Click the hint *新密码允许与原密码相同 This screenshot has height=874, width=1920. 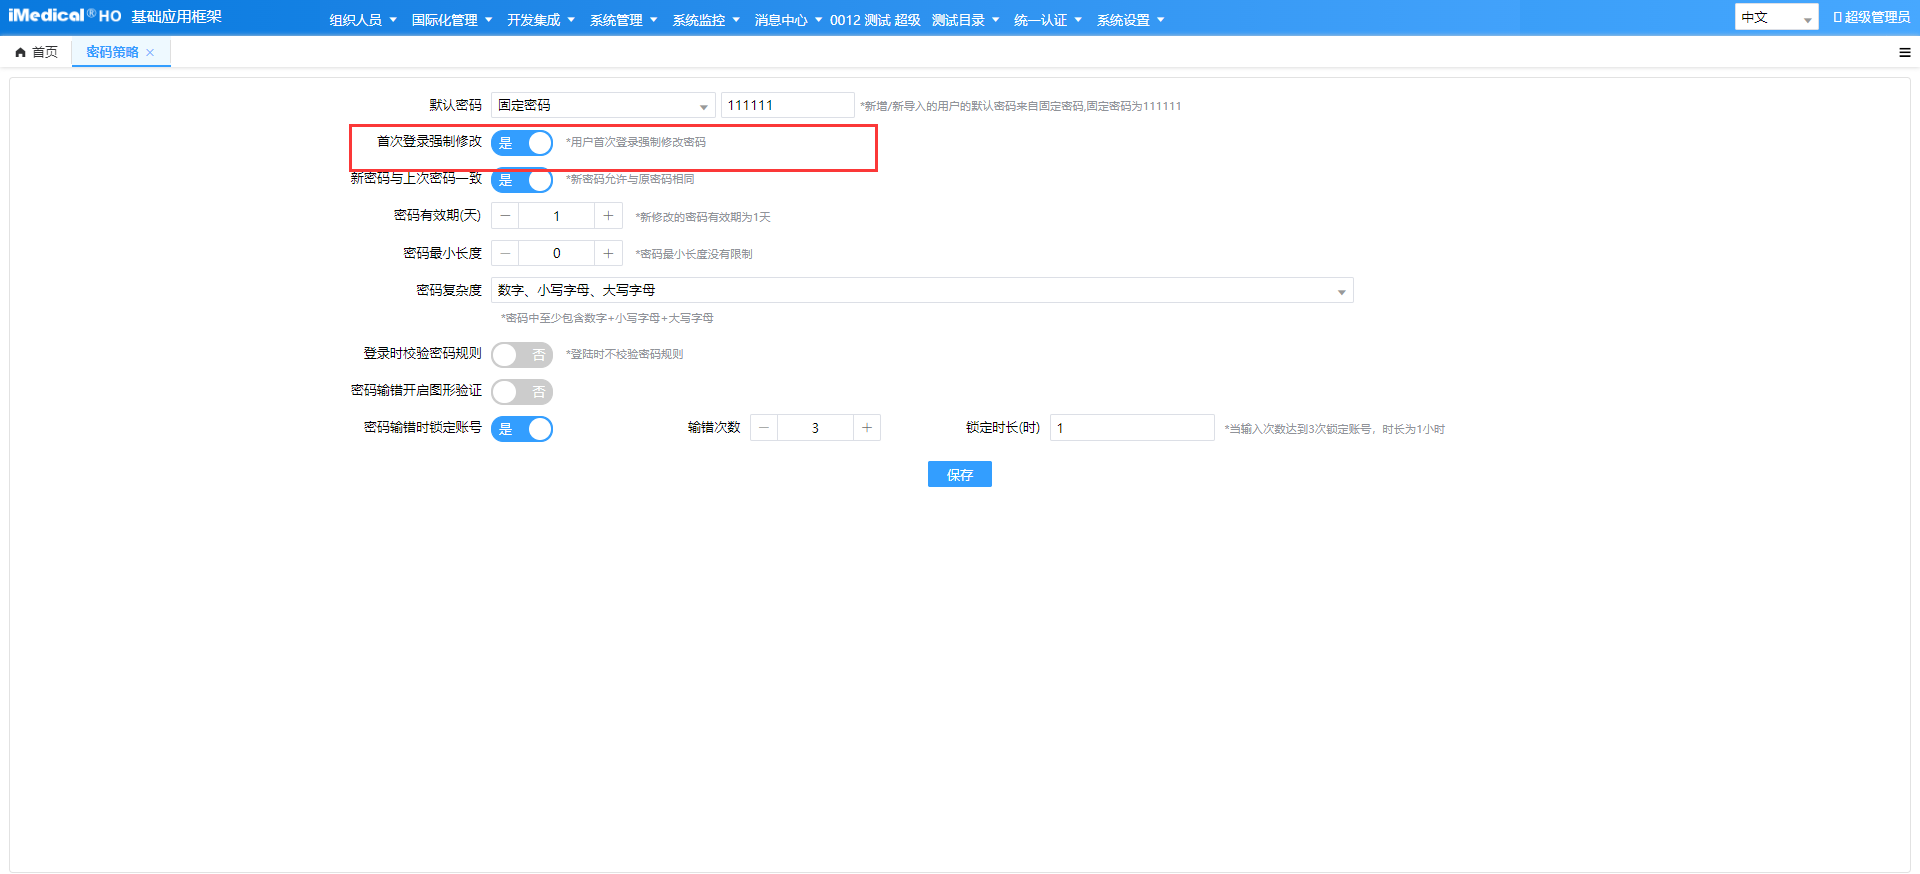click(x=630, y=179)
